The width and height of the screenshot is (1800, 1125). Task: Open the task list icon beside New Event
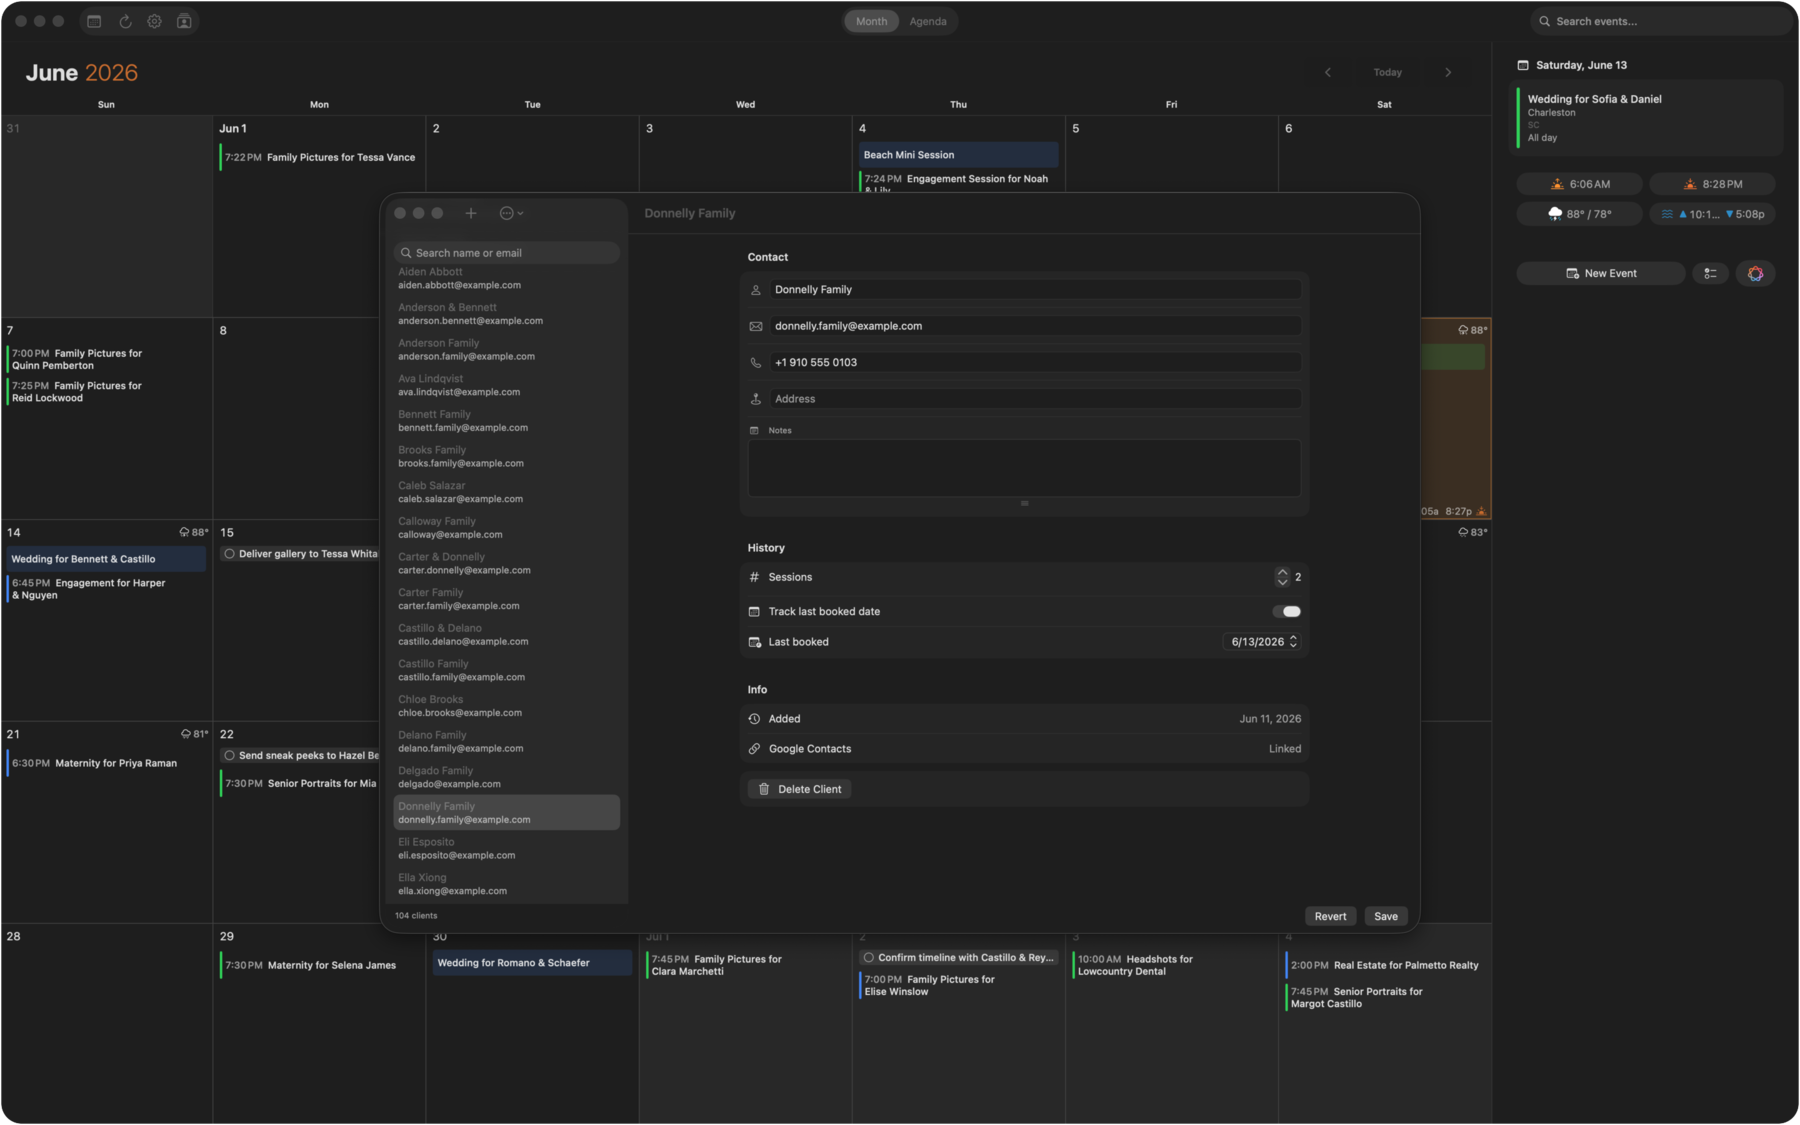[1711, 273]
